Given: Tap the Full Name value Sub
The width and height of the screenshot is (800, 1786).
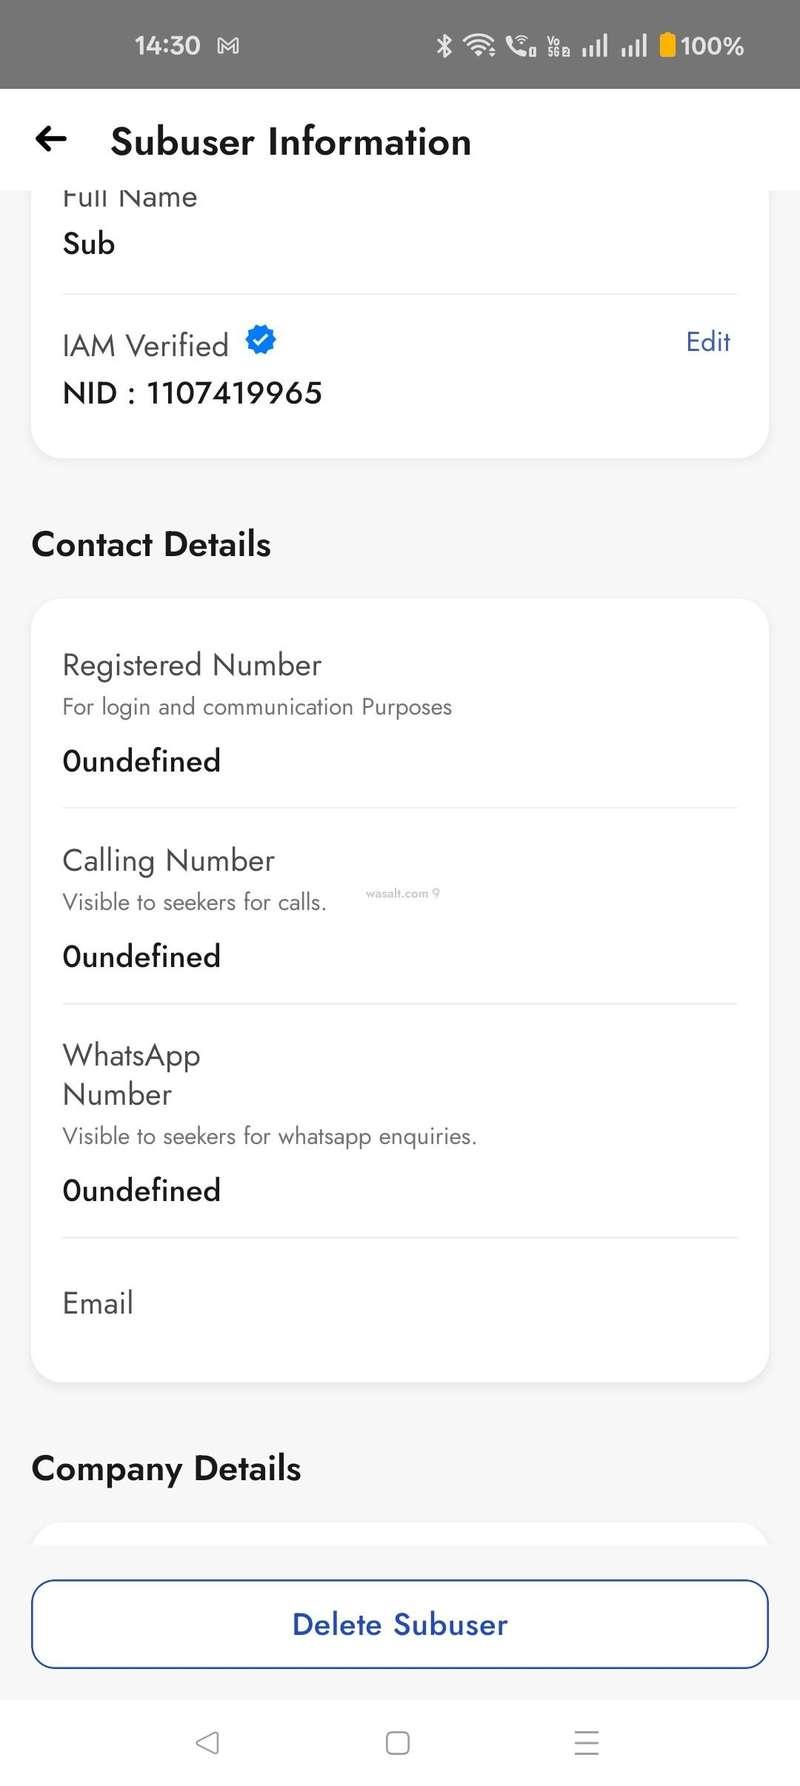Looking at the screenshot, I should (89, 244).
